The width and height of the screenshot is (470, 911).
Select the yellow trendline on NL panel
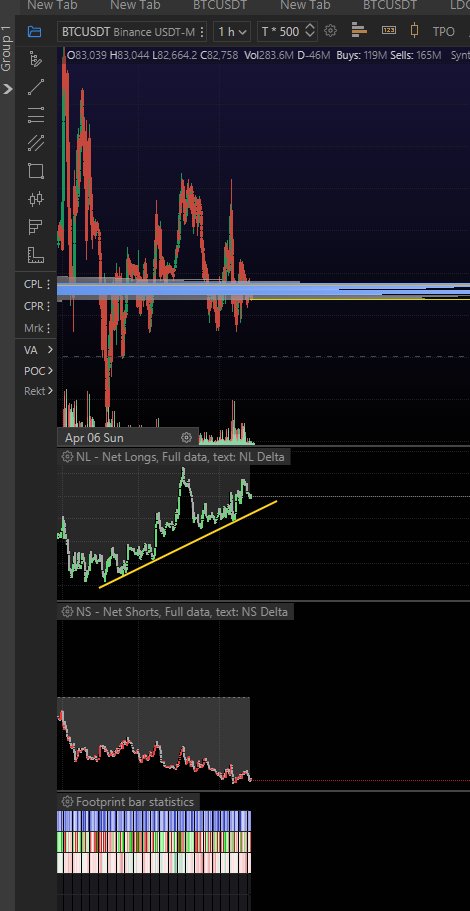click(188, 544)
